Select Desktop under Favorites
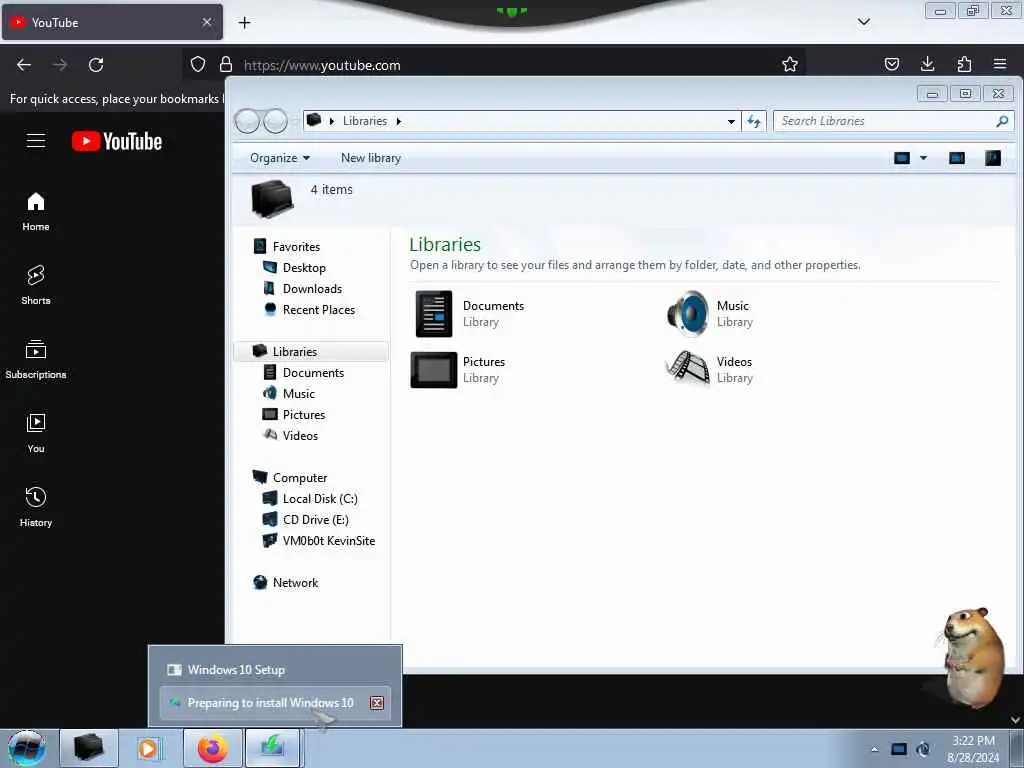Image resolution: width=1024 pixels, height=768 pixels. coord(304,268)
